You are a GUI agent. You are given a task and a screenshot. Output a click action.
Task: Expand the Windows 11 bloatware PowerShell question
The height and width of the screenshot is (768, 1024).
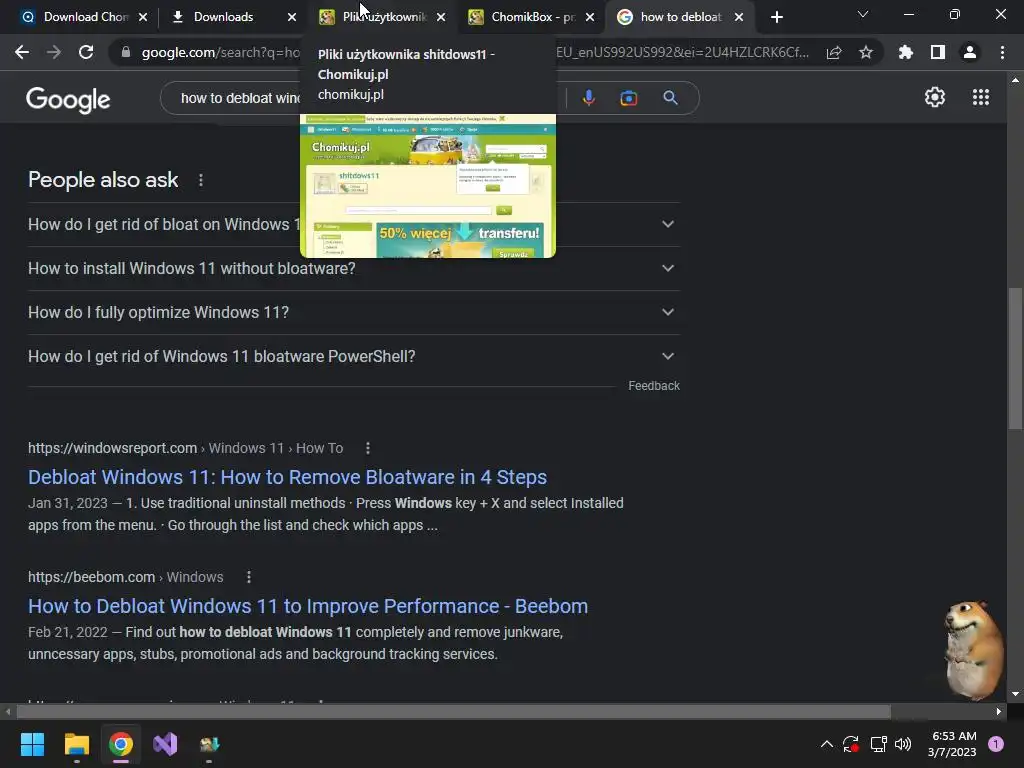(x=354, y=357)
